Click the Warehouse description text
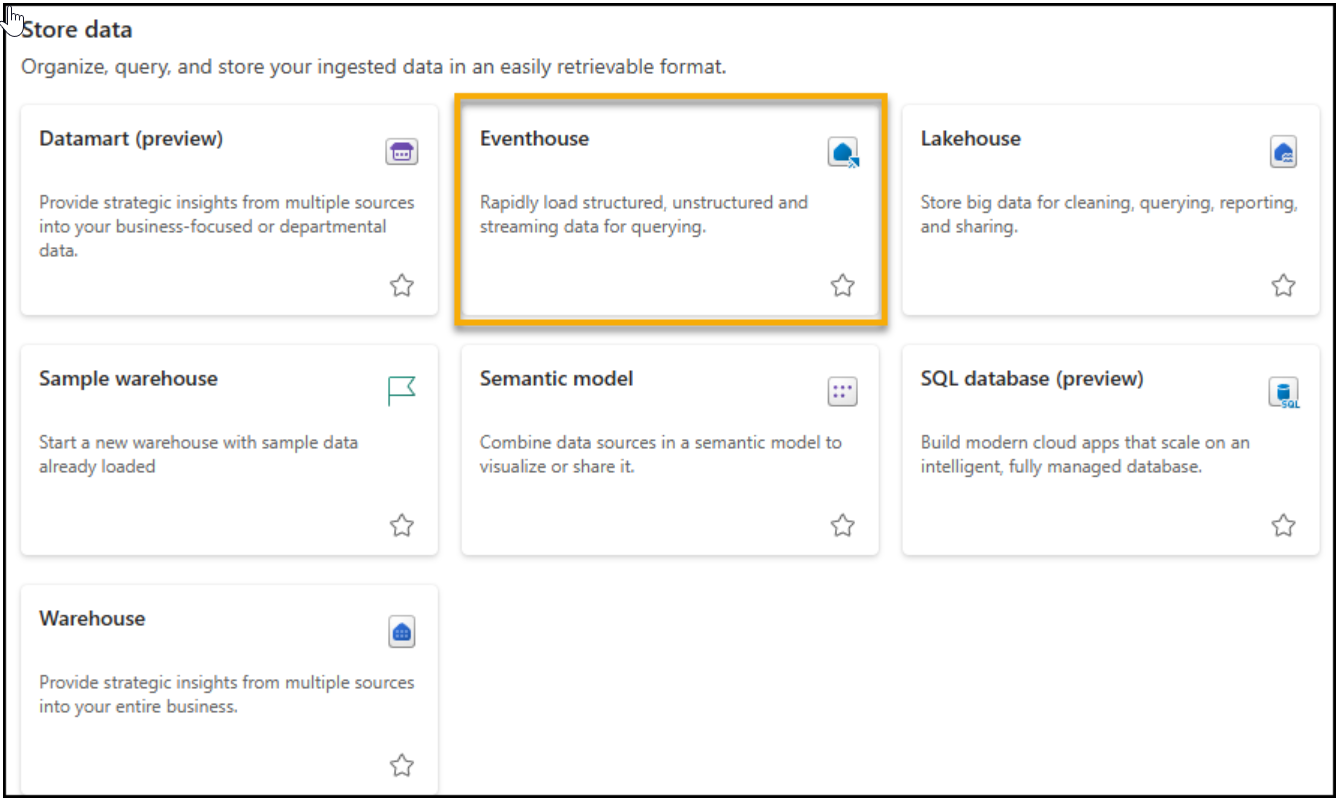 (226, 694)
